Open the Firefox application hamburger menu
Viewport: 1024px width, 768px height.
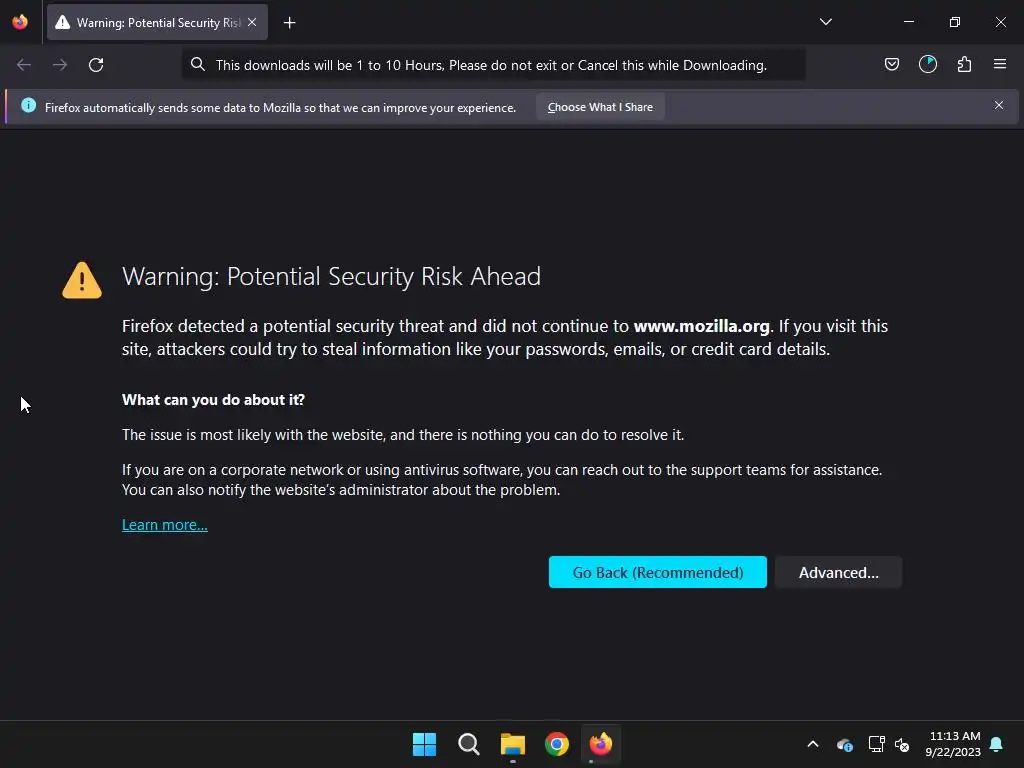(1000, 64)
